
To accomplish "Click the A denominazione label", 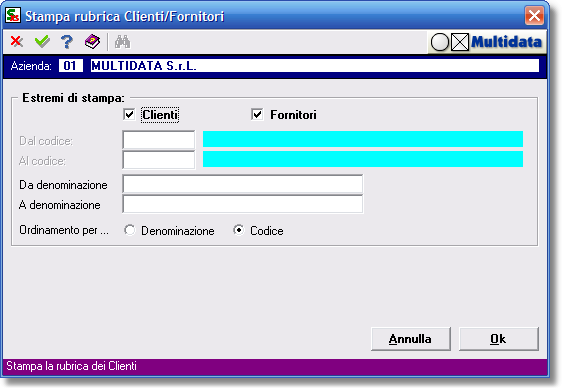I will click(x=59, y=205).
